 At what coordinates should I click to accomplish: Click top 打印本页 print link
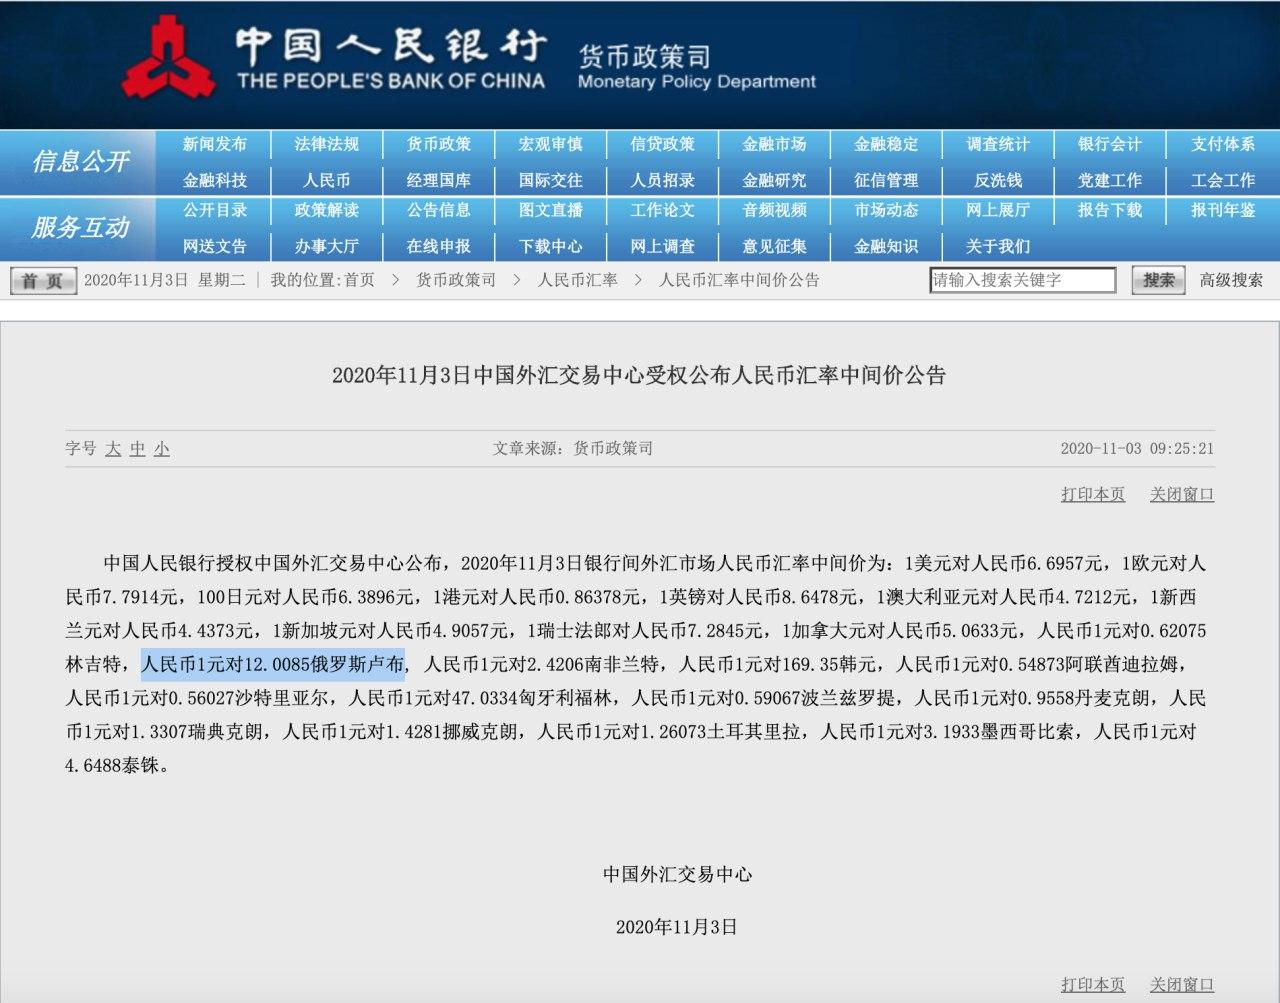[x=1093, y=494]
